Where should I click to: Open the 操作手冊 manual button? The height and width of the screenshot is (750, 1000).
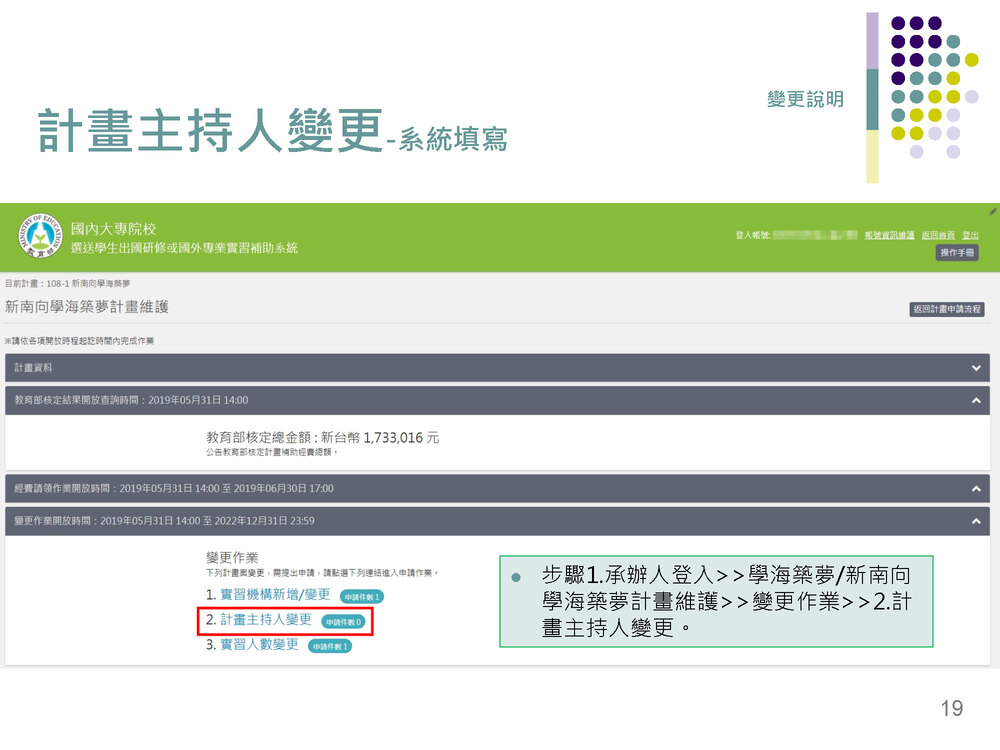957,253
